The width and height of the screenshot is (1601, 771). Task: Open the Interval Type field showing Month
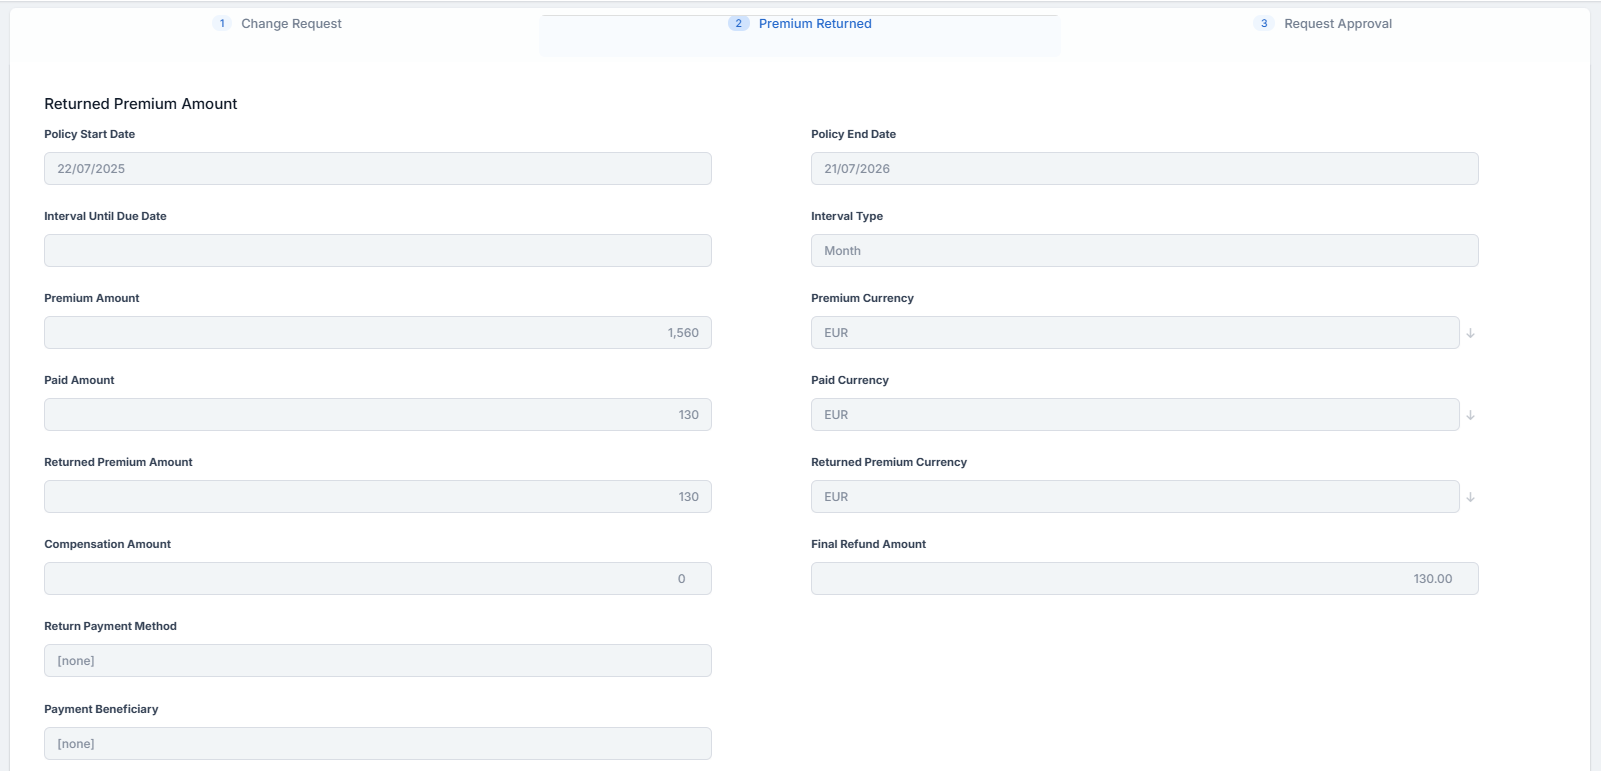[x=1144, y=251]
